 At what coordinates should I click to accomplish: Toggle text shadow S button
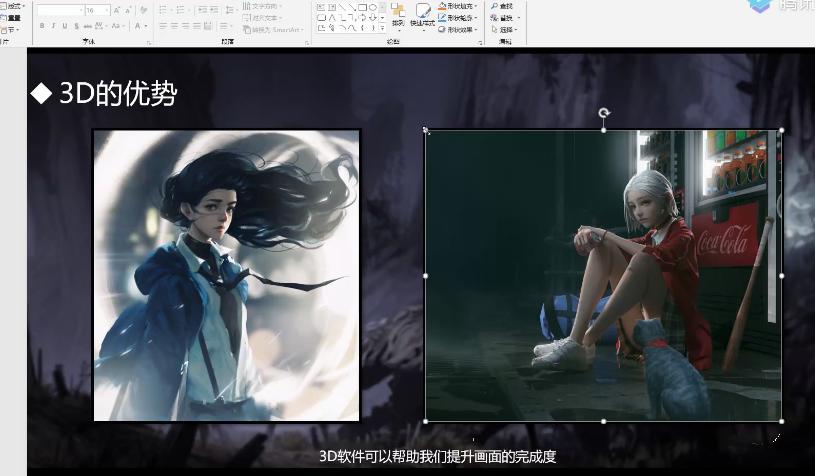76,25
